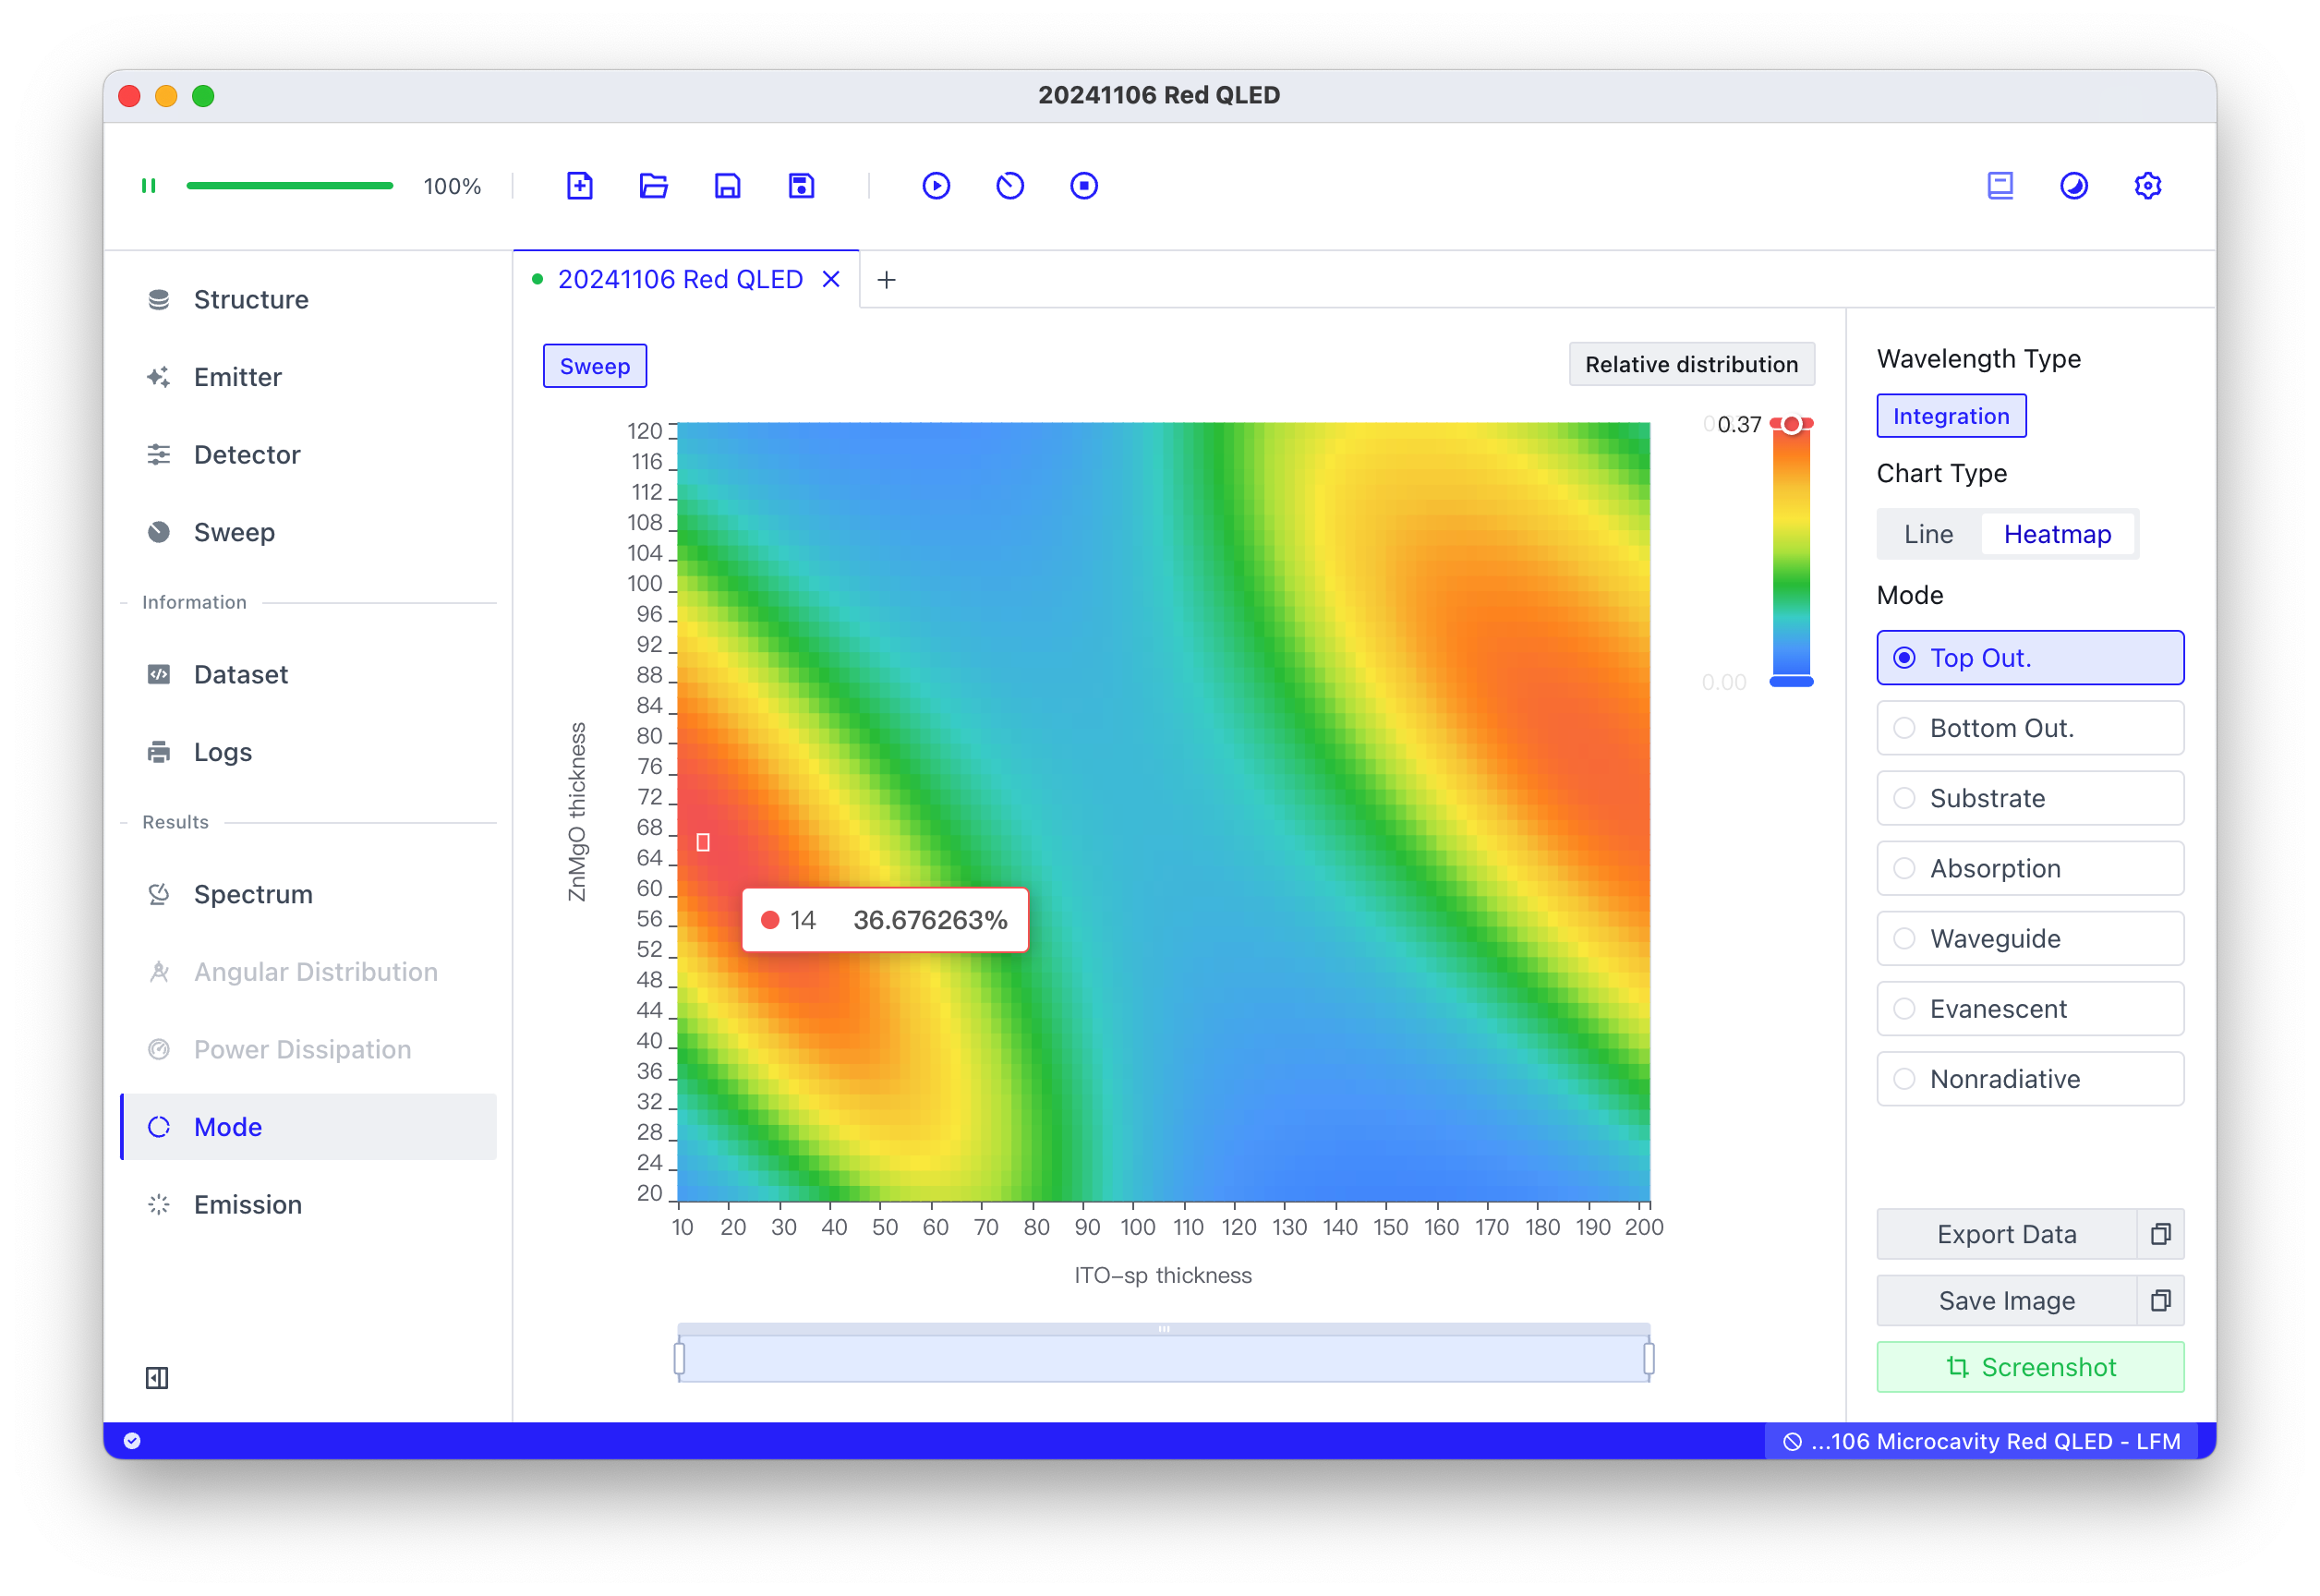Screen dimensions: 2320x1596
Task: Close the 20241106 Red QLED tab
Action: (x=831, y=280)
